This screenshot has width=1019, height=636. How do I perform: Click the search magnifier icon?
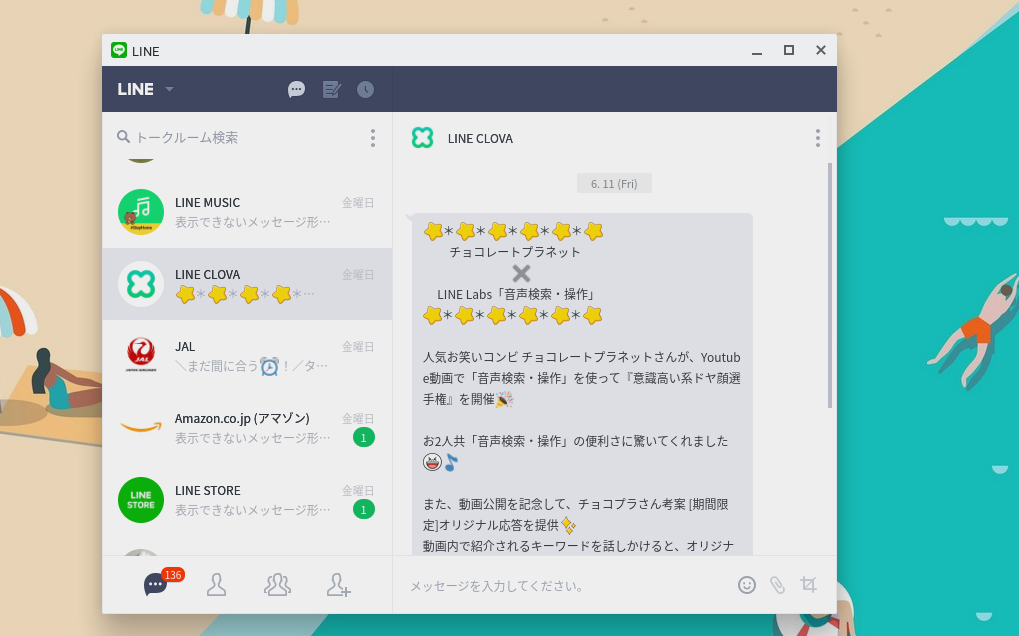(123, 136)
